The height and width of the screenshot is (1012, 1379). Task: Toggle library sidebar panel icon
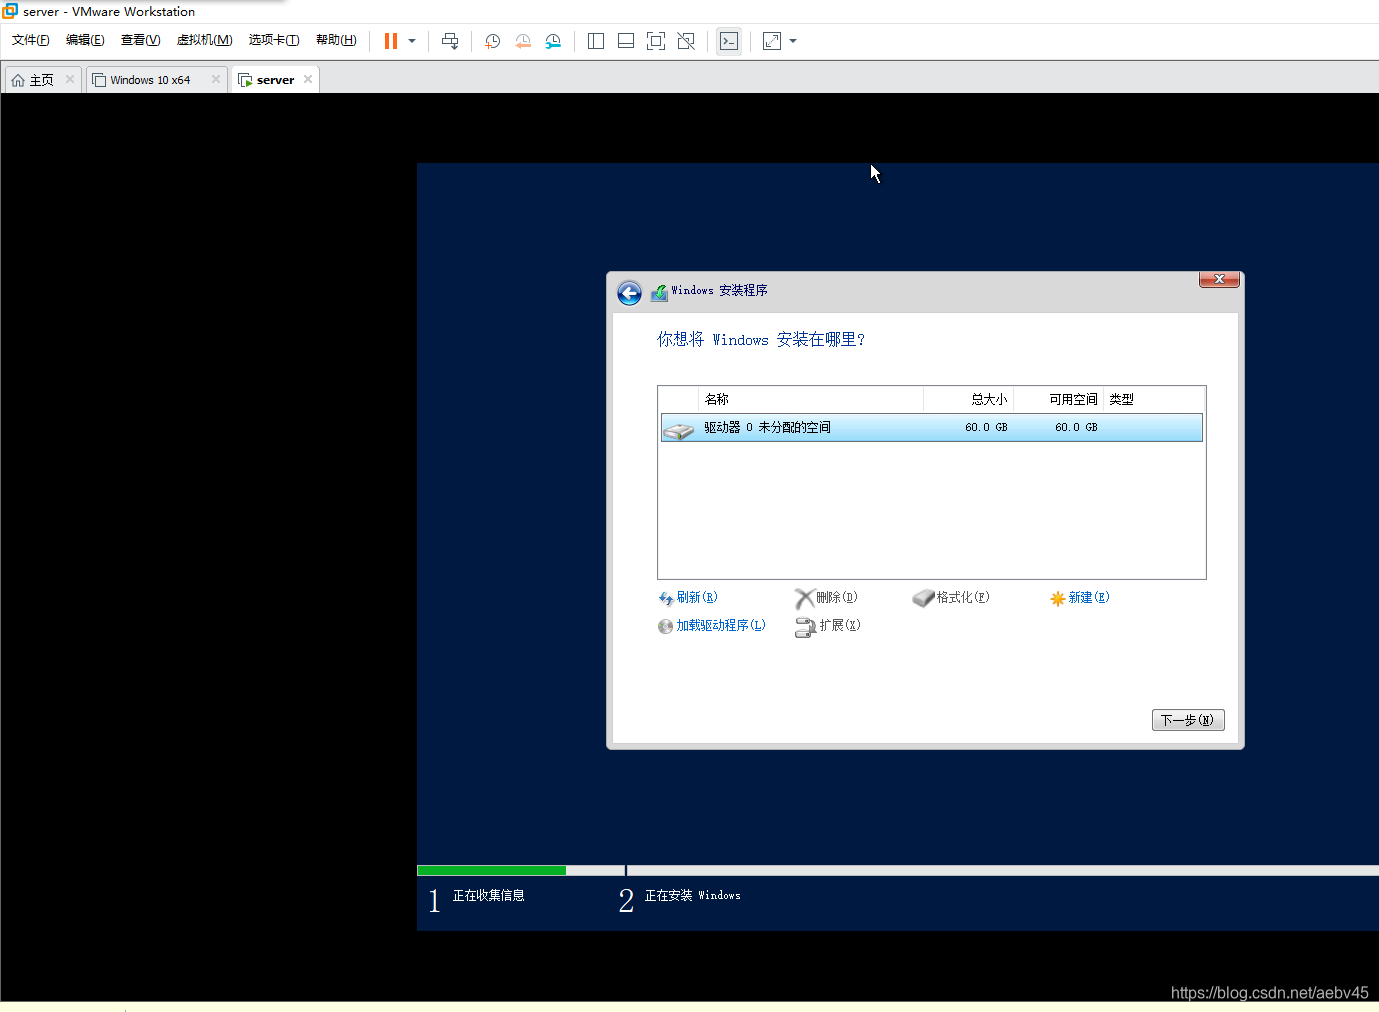click(596, 41)
